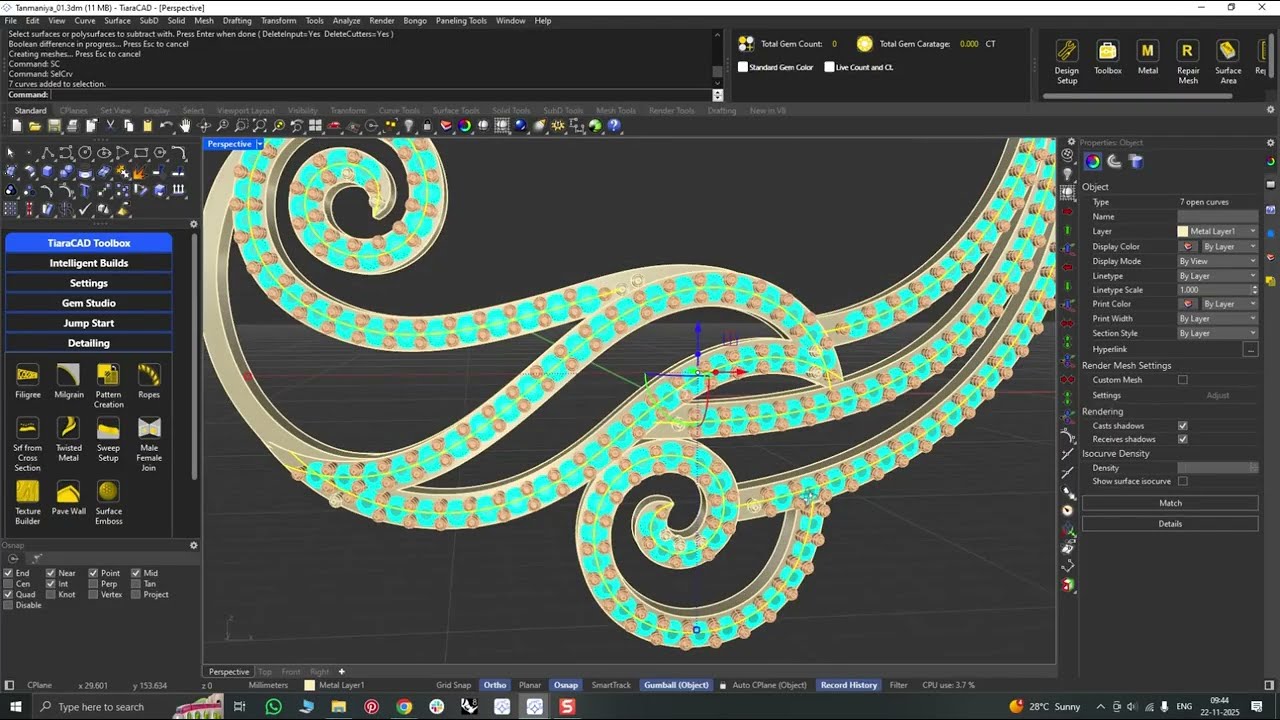Open the Print Width dropdown
This screenshot has width=1280, height=720.
point(1218,318)
